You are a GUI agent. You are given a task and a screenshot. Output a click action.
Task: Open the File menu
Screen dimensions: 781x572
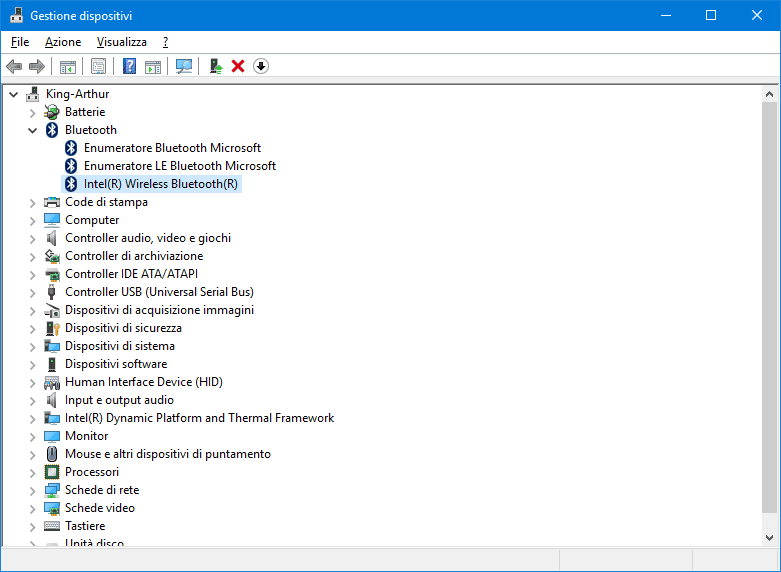(20, 42)
